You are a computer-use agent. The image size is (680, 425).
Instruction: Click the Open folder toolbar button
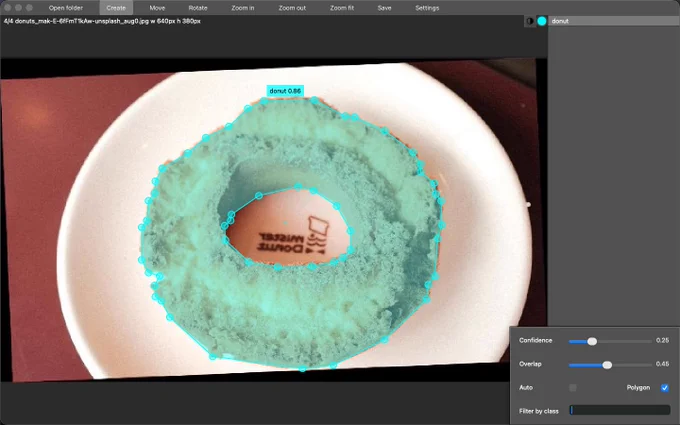pos(65,8)
